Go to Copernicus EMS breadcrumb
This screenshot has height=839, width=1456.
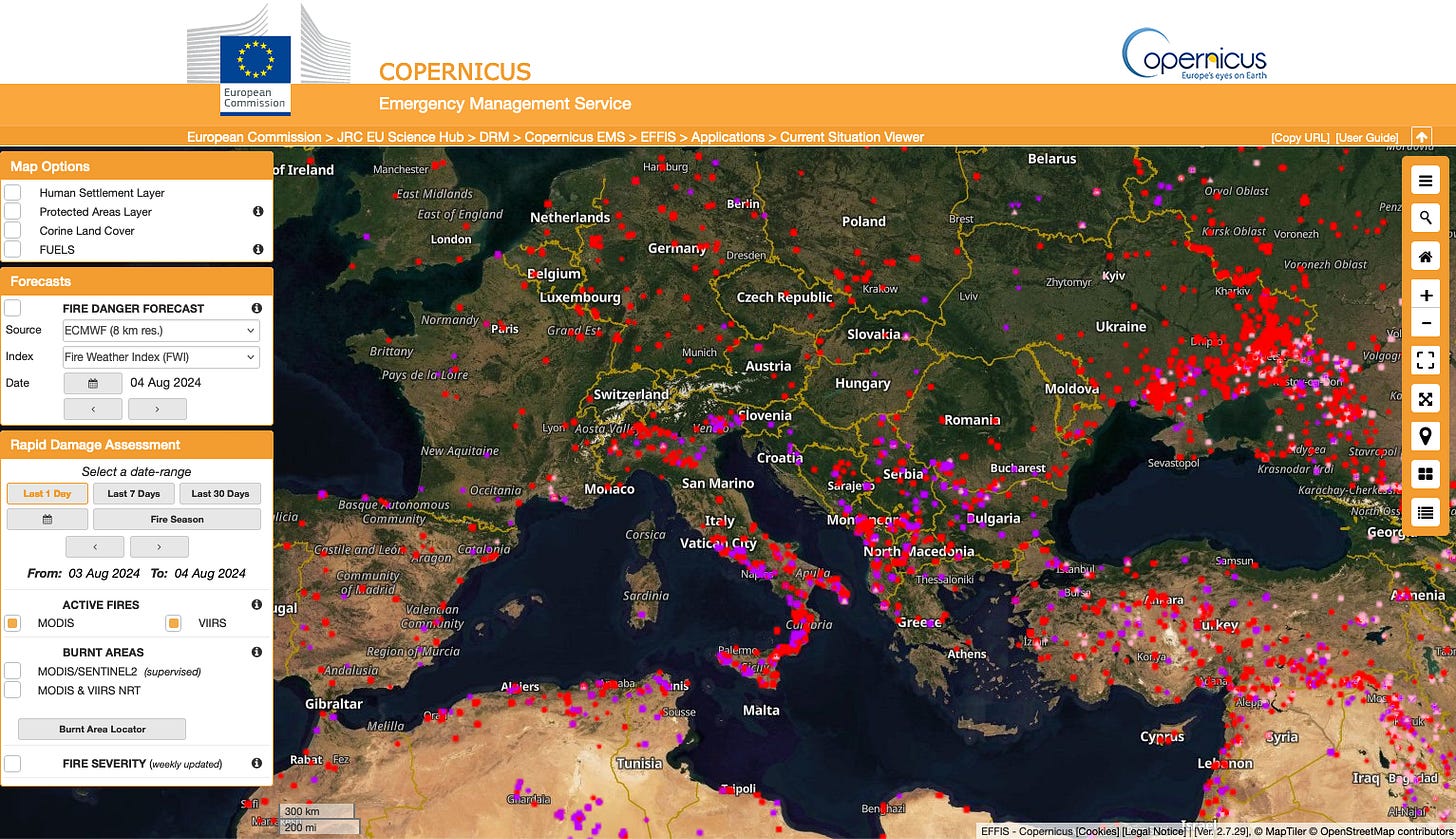[x=576, y=137]
